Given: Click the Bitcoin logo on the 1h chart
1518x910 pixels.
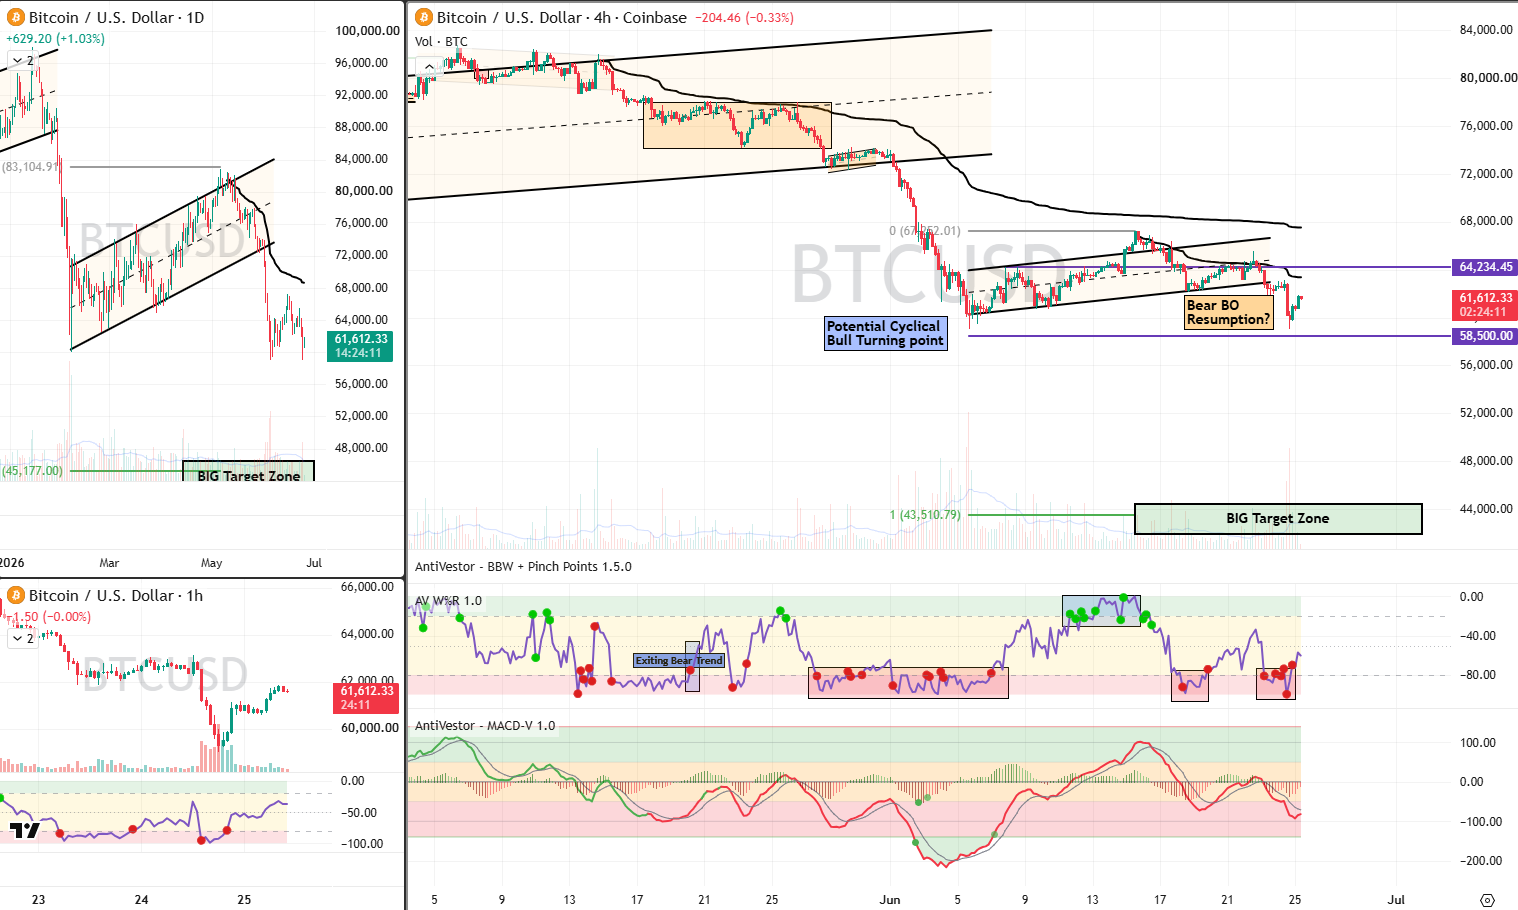Looking at the screenshot, I should tap(16, 595).
